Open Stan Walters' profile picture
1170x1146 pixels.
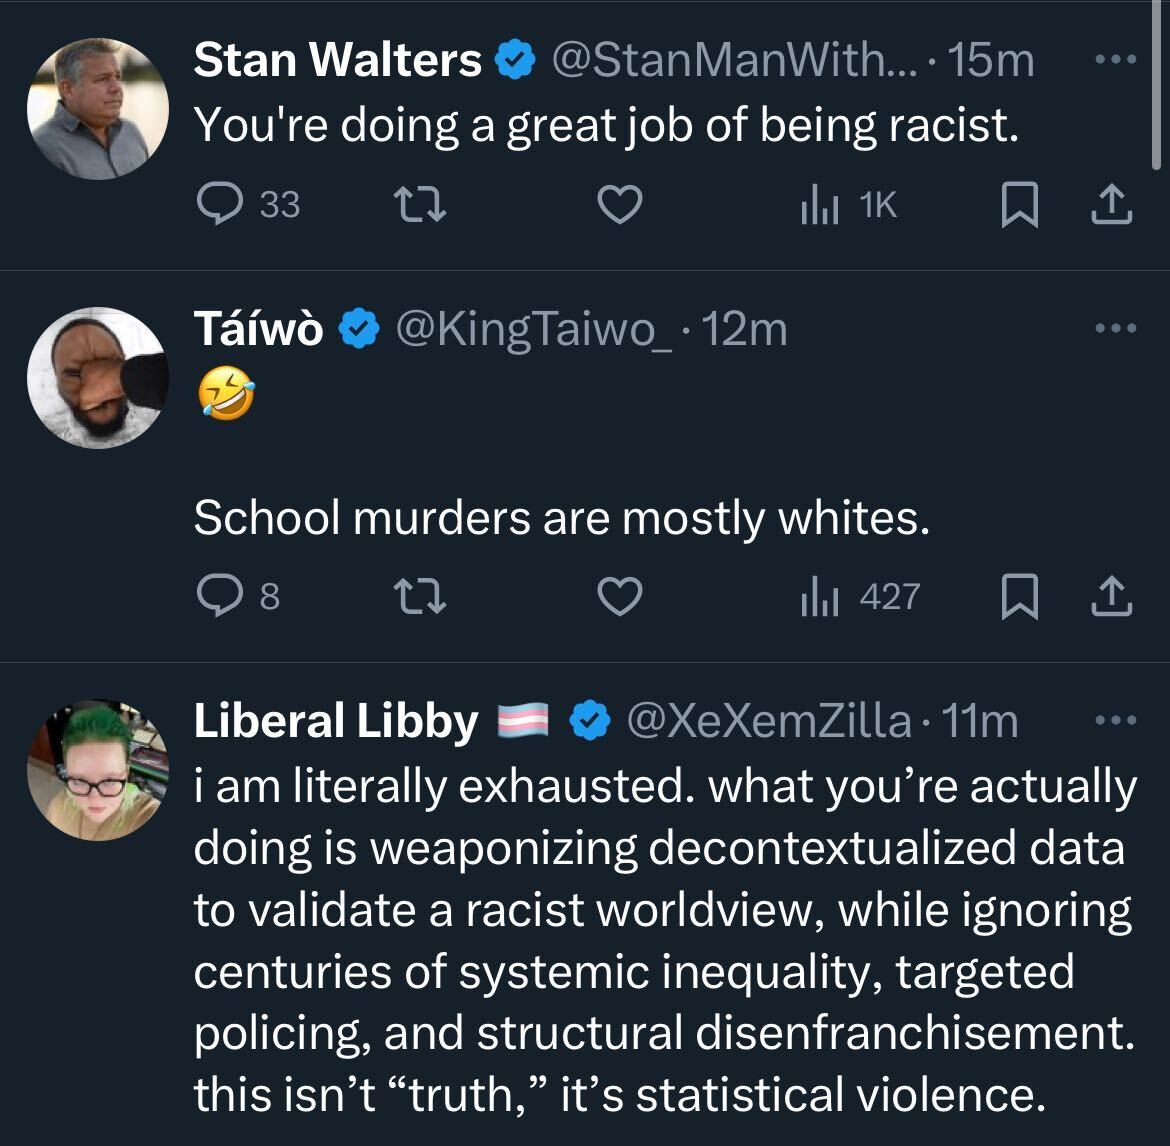point(97,109)
